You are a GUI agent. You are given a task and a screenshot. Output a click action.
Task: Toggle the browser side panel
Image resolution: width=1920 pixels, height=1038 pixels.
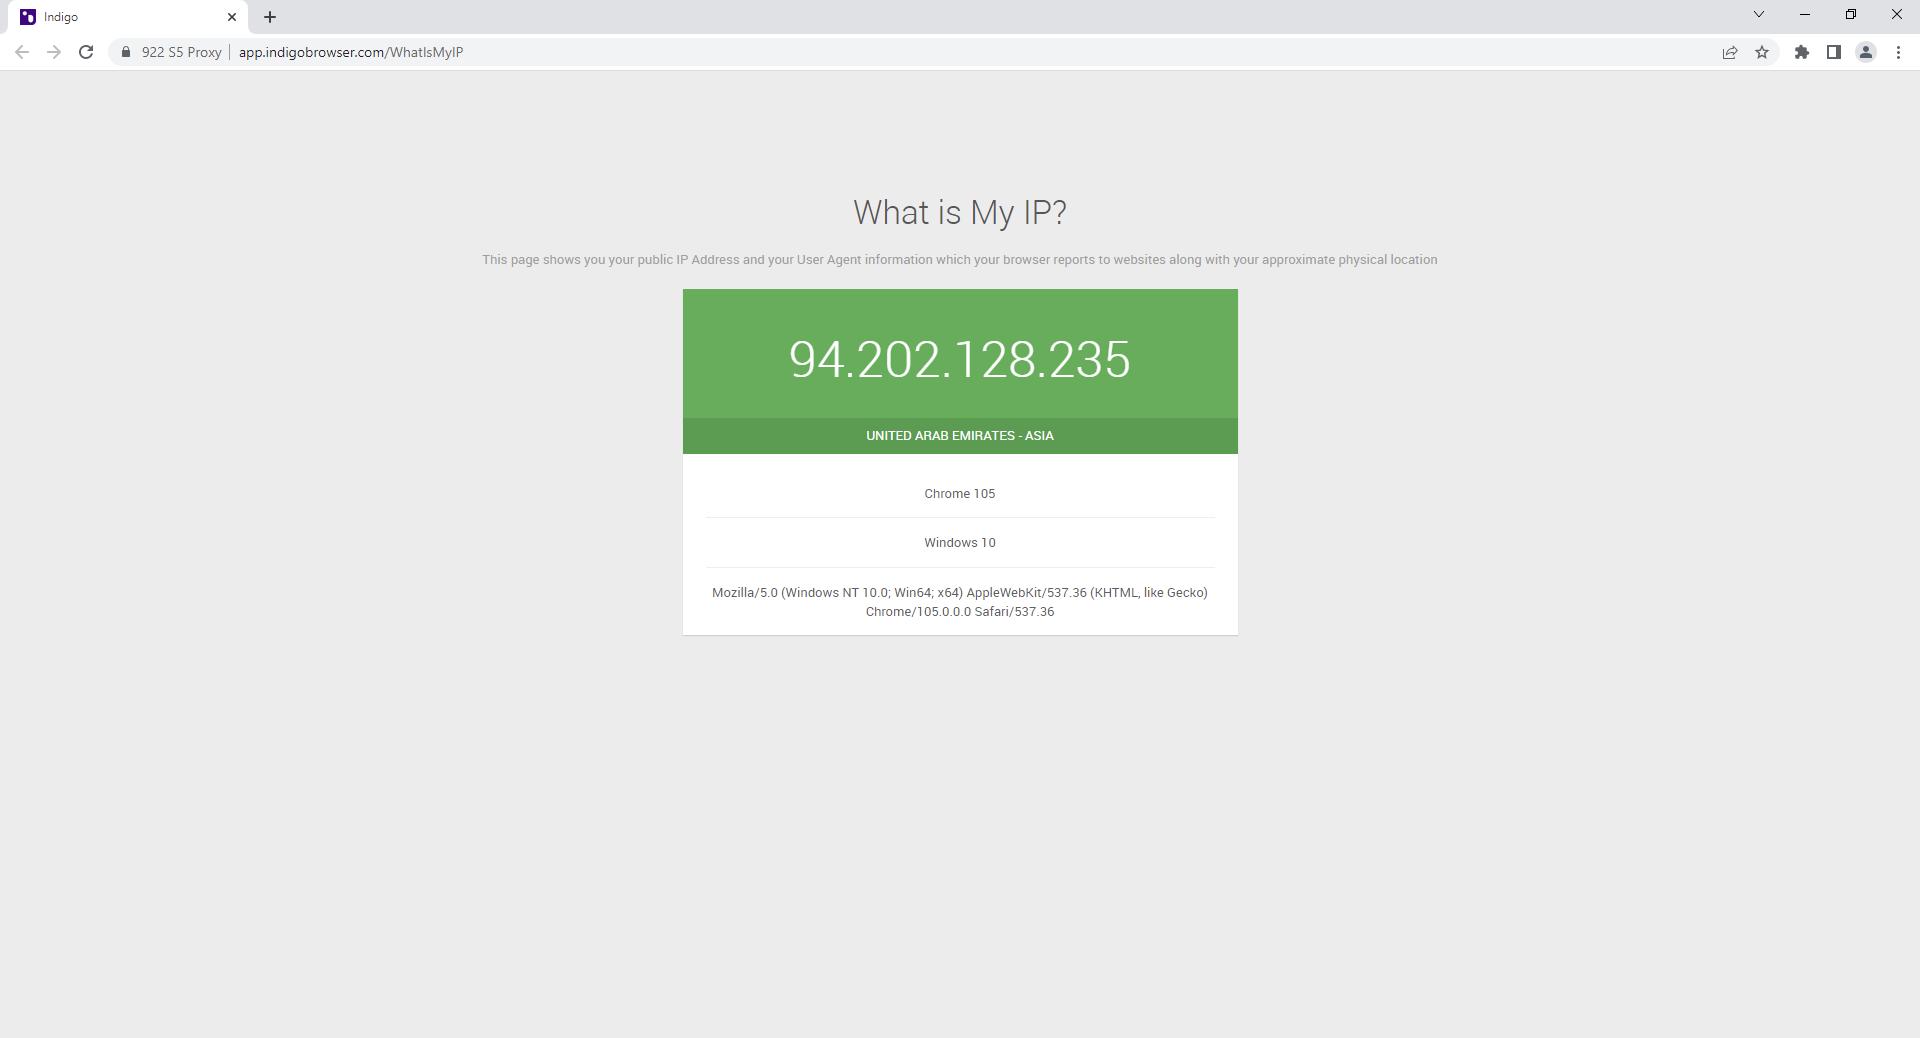1834,52
